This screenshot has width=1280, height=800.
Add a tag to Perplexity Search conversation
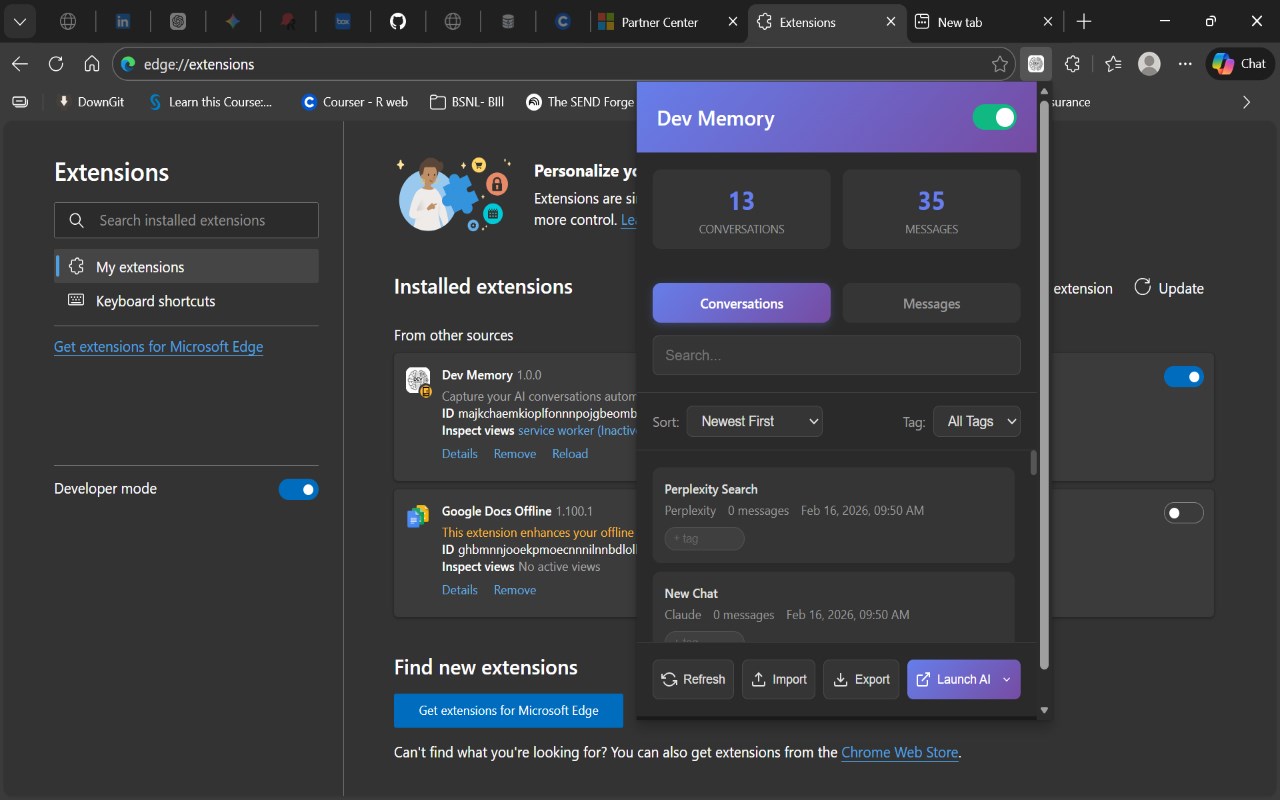coord(705,539)
